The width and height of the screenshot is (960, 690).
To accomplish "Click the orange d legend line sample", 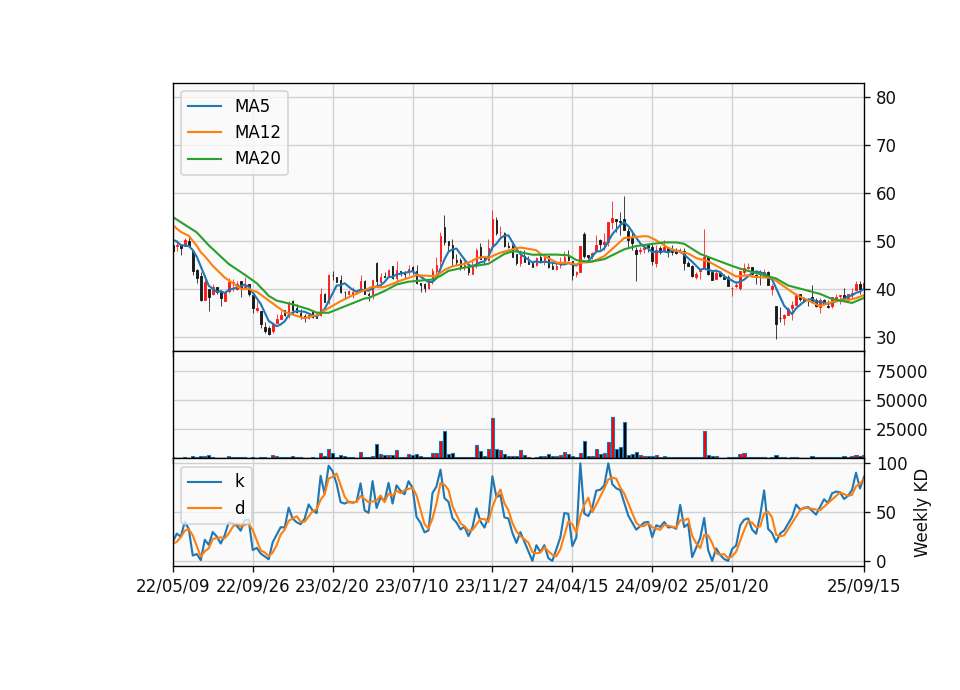I will (x=204, y=508).
